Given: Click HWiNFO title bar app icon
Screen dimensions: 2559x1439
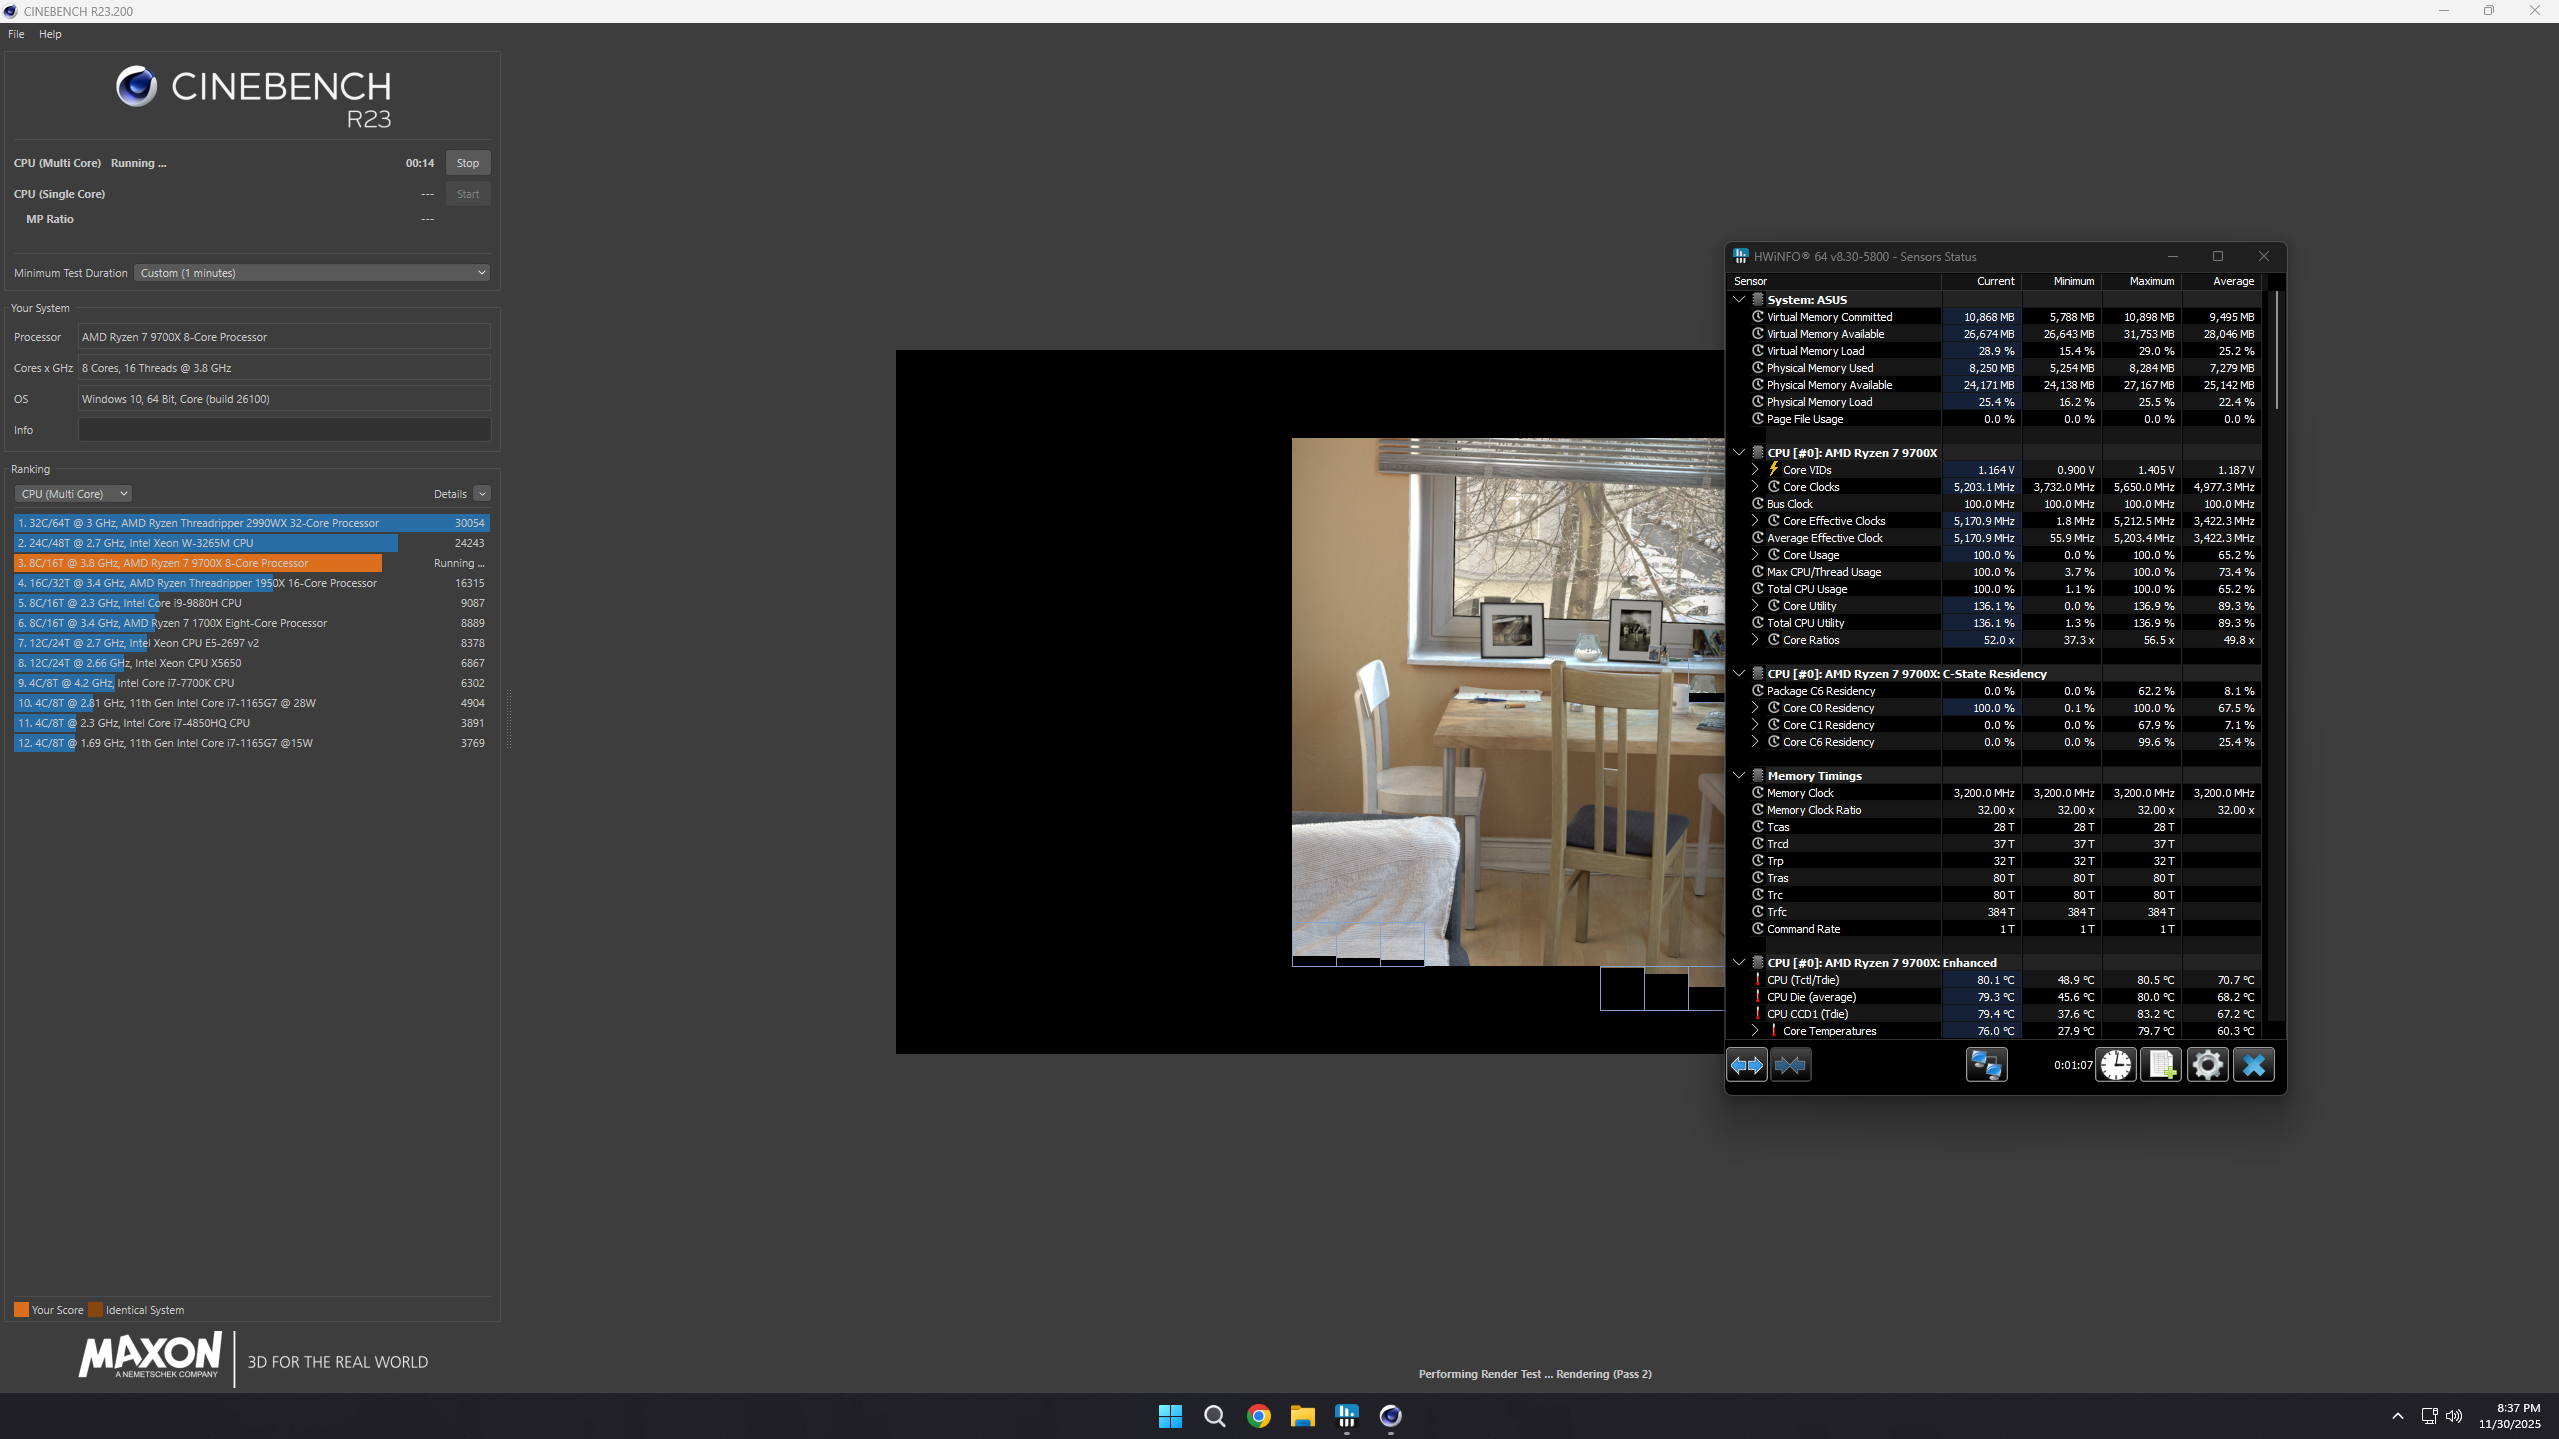Looking at the screenshot, I should click(x=1741, y=257).
